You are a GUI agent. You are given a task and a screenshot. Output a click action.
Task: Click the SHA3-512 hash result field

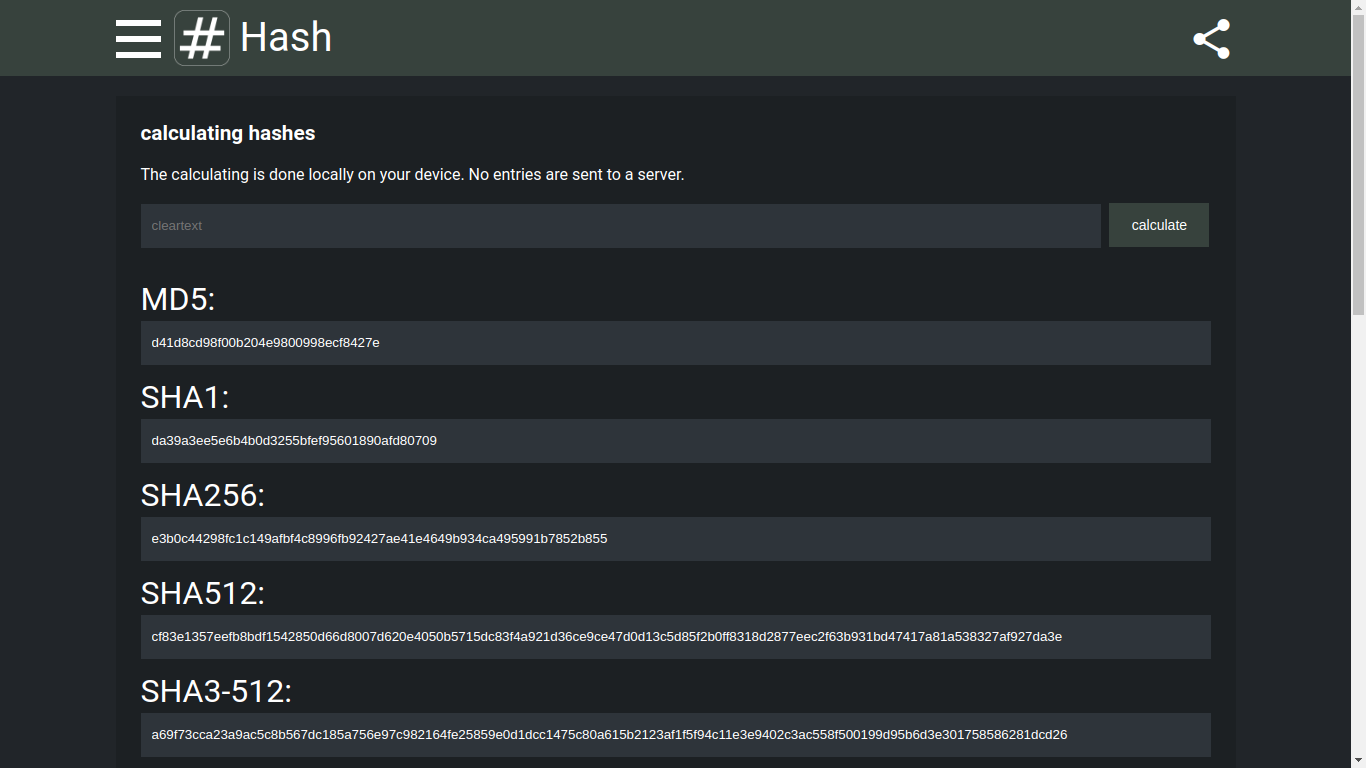[x=675, y=735]
